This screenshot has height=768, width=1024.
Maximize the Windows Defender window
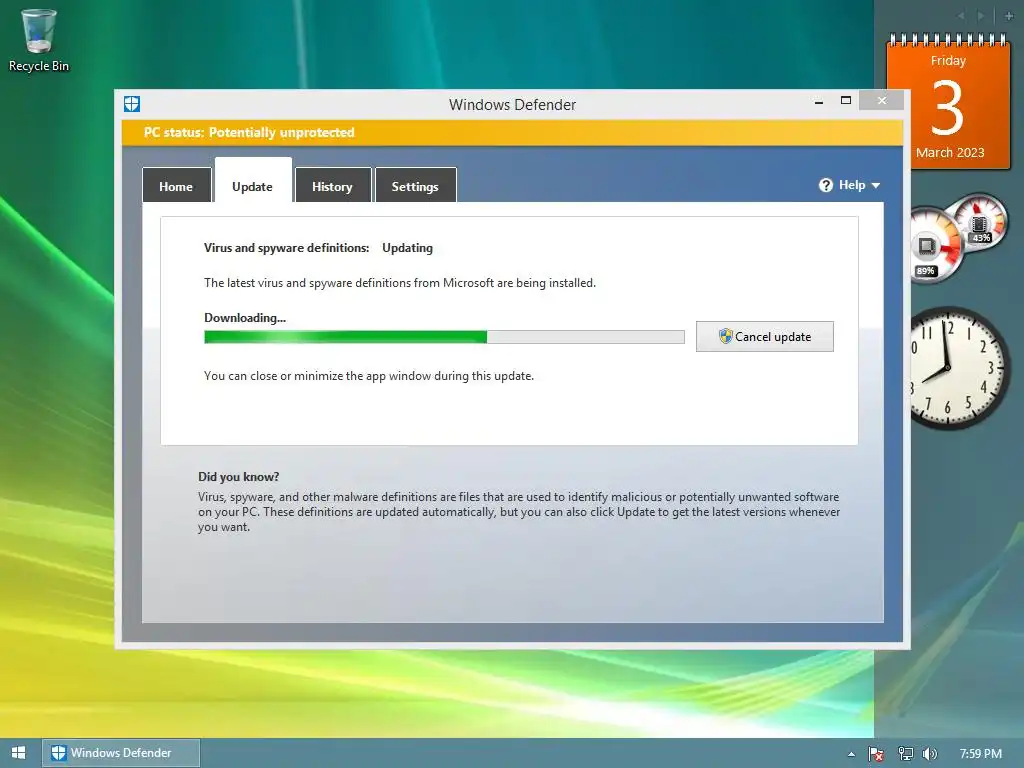tap(846, 101)
